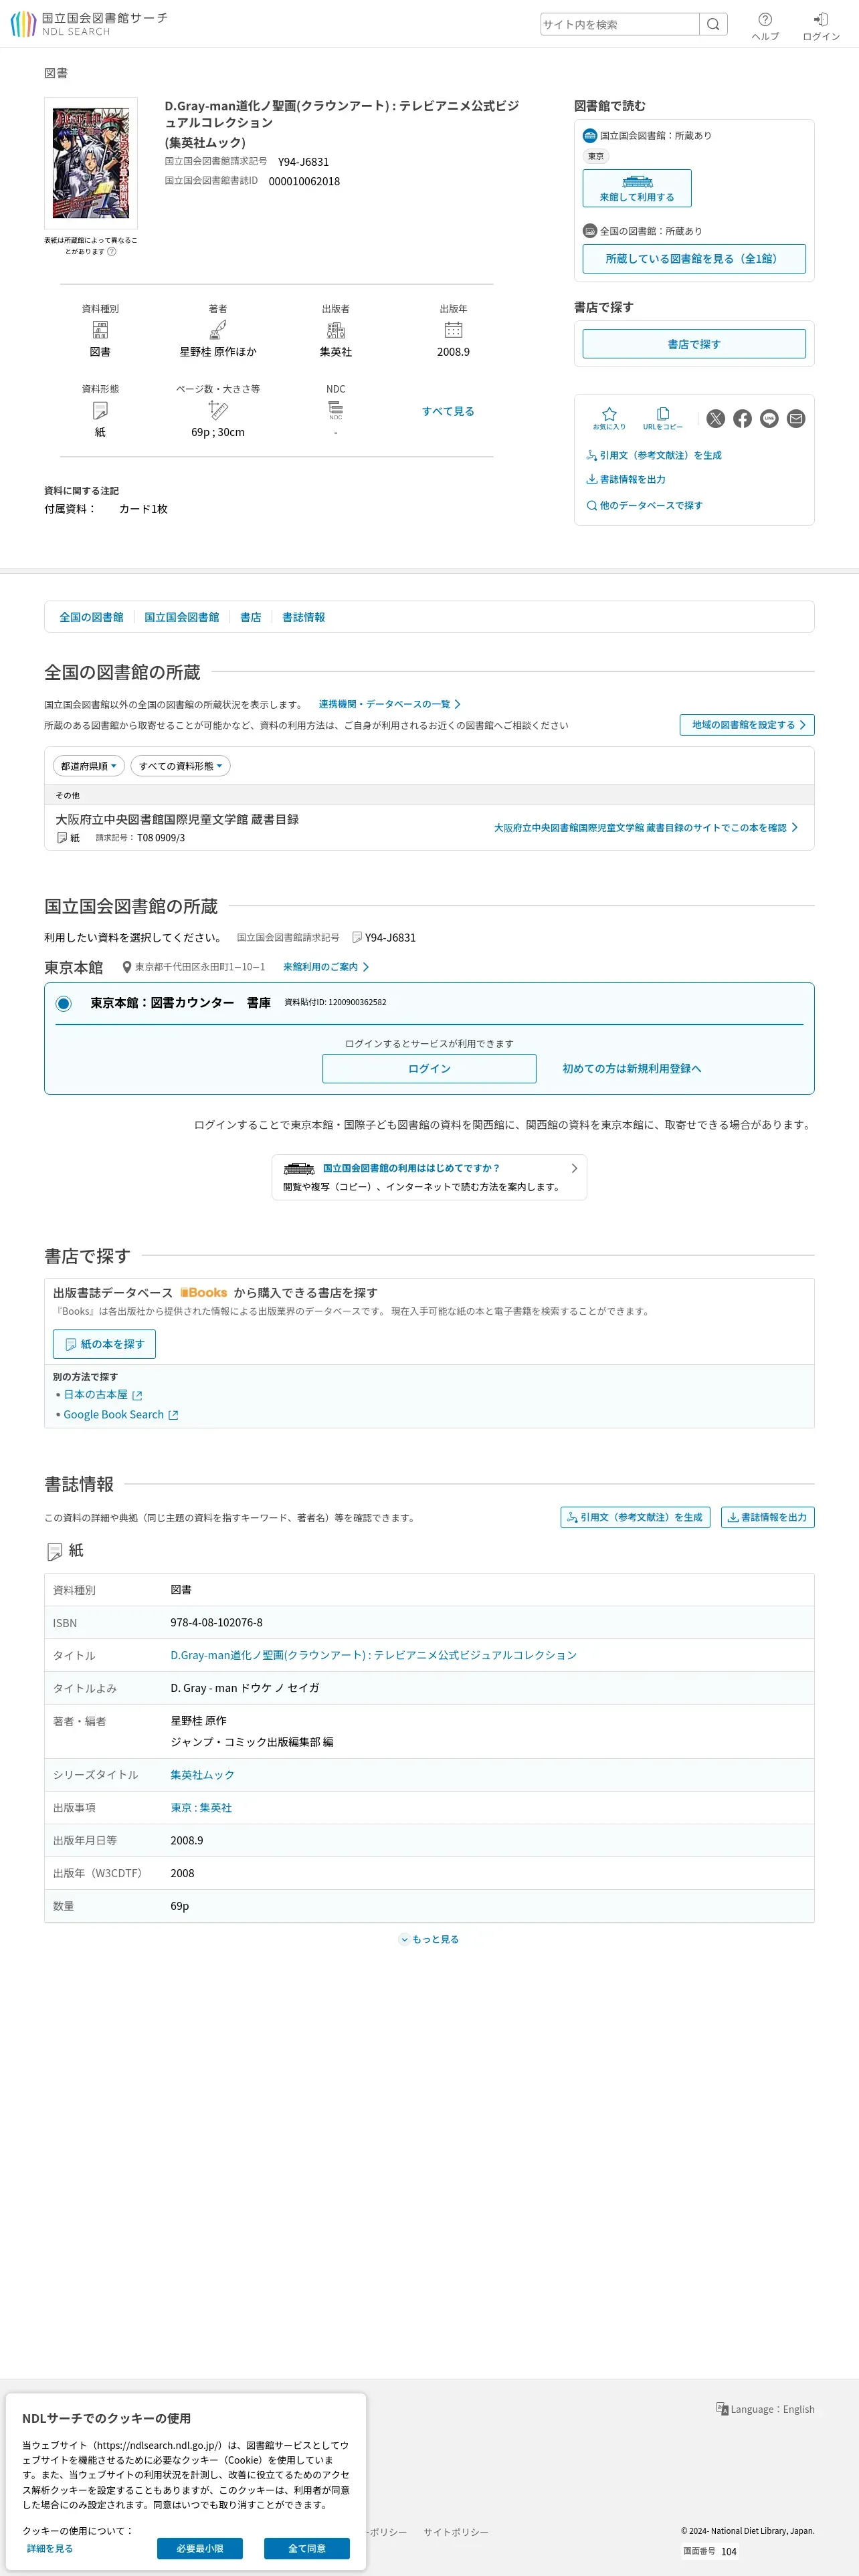Share by email envelope icon
Viewport: 859px width, 2576px height.
796,419
